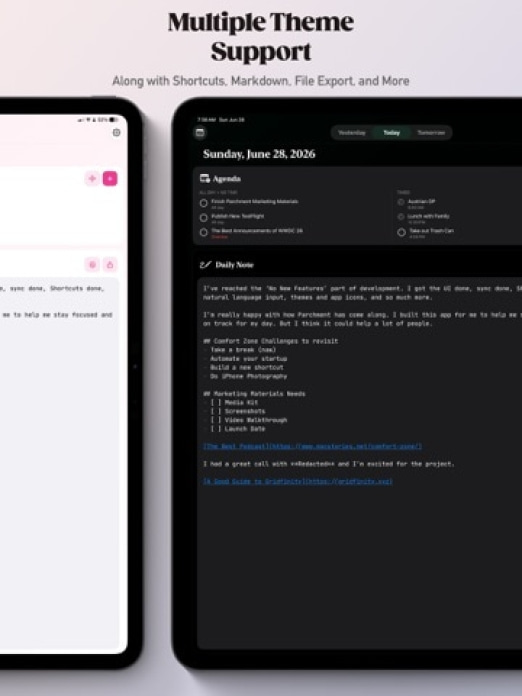Click the Daily Note pencil icon
Image resolution: width=522 pixels, height=696 pixels.
pyautogui.click(x=205, y=265)
